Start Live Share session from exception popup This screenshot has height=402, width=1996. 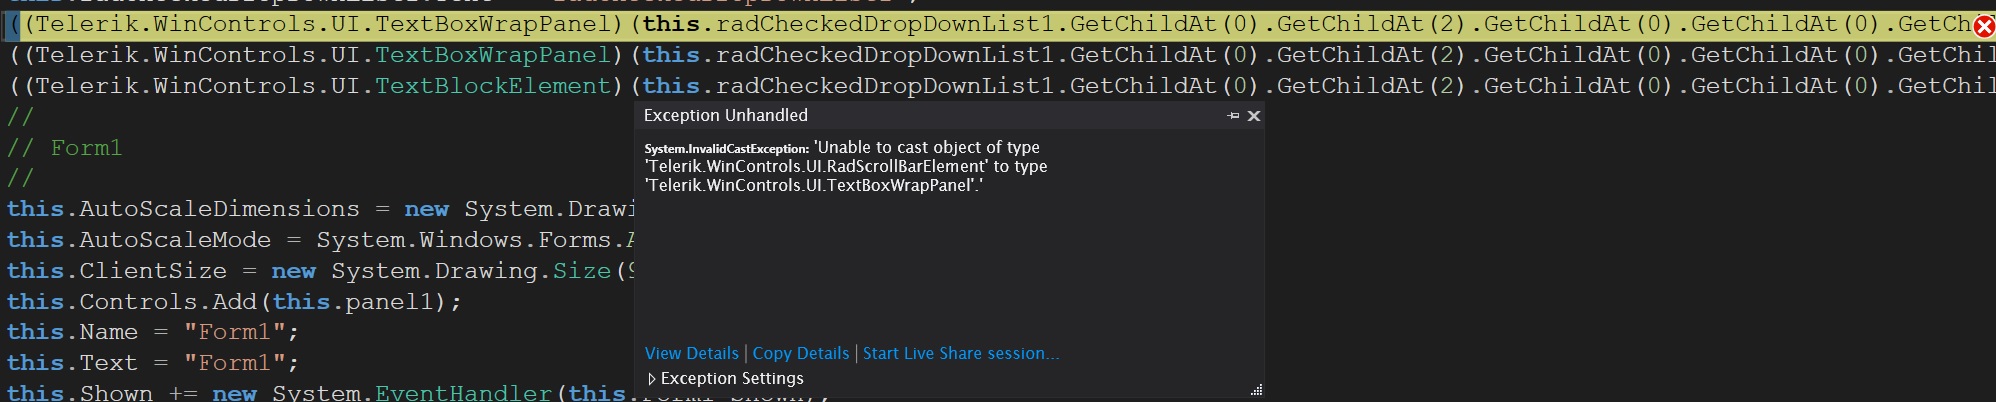(960, 353)
